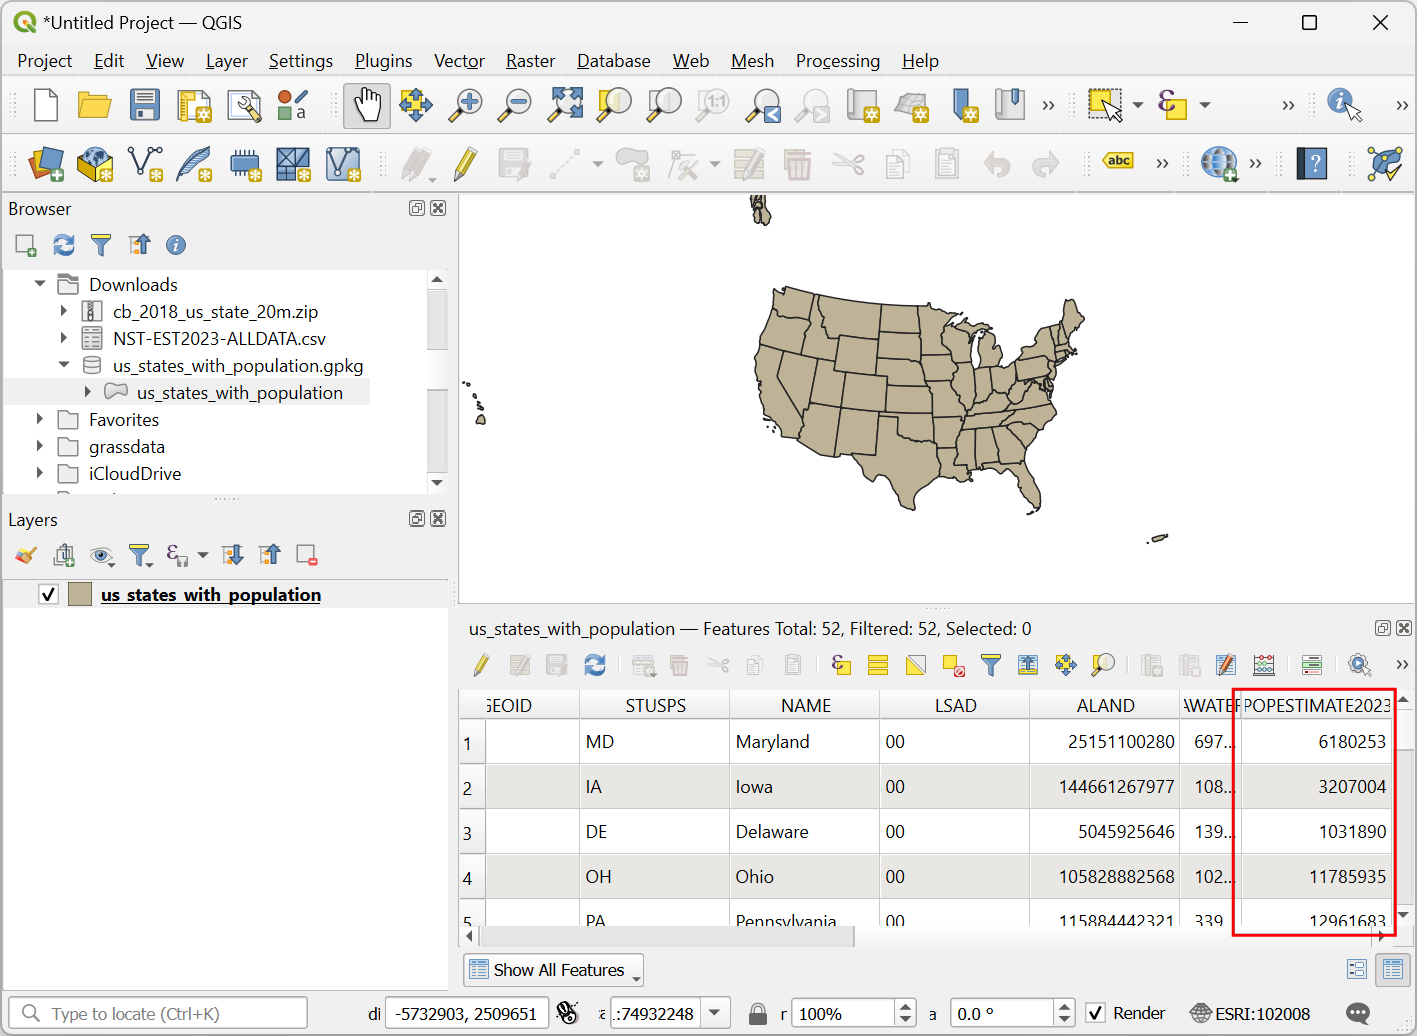Open the map scale dropdown
Screen dimensions: 1417x1036
(x=715, y=1013)
